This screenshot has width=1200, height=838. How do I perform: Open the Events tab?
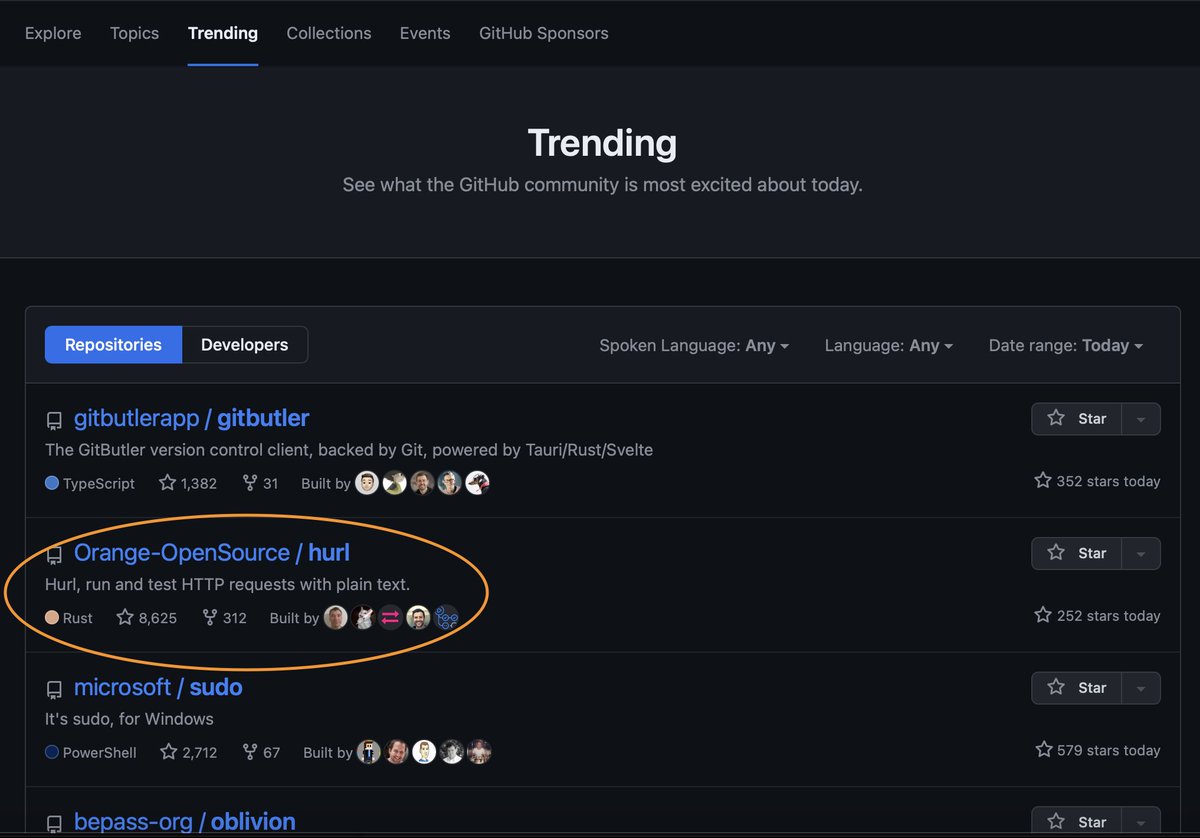(x=425, y=33)
